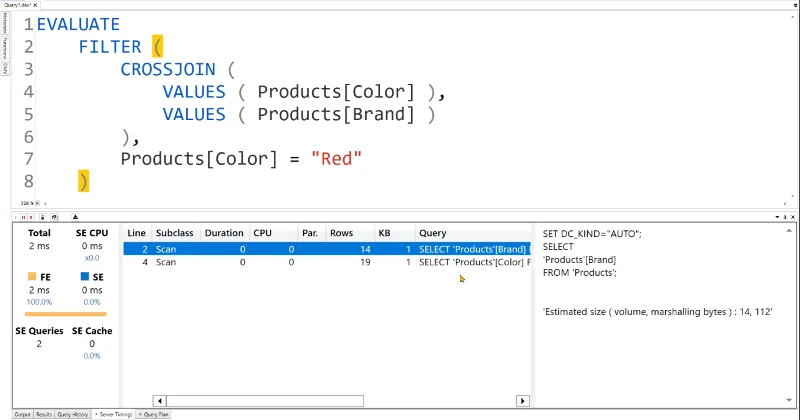The width and height of the screenshot is (800, 420).
Task: Switch to the Query History tab
Action: tap(72, 414)
